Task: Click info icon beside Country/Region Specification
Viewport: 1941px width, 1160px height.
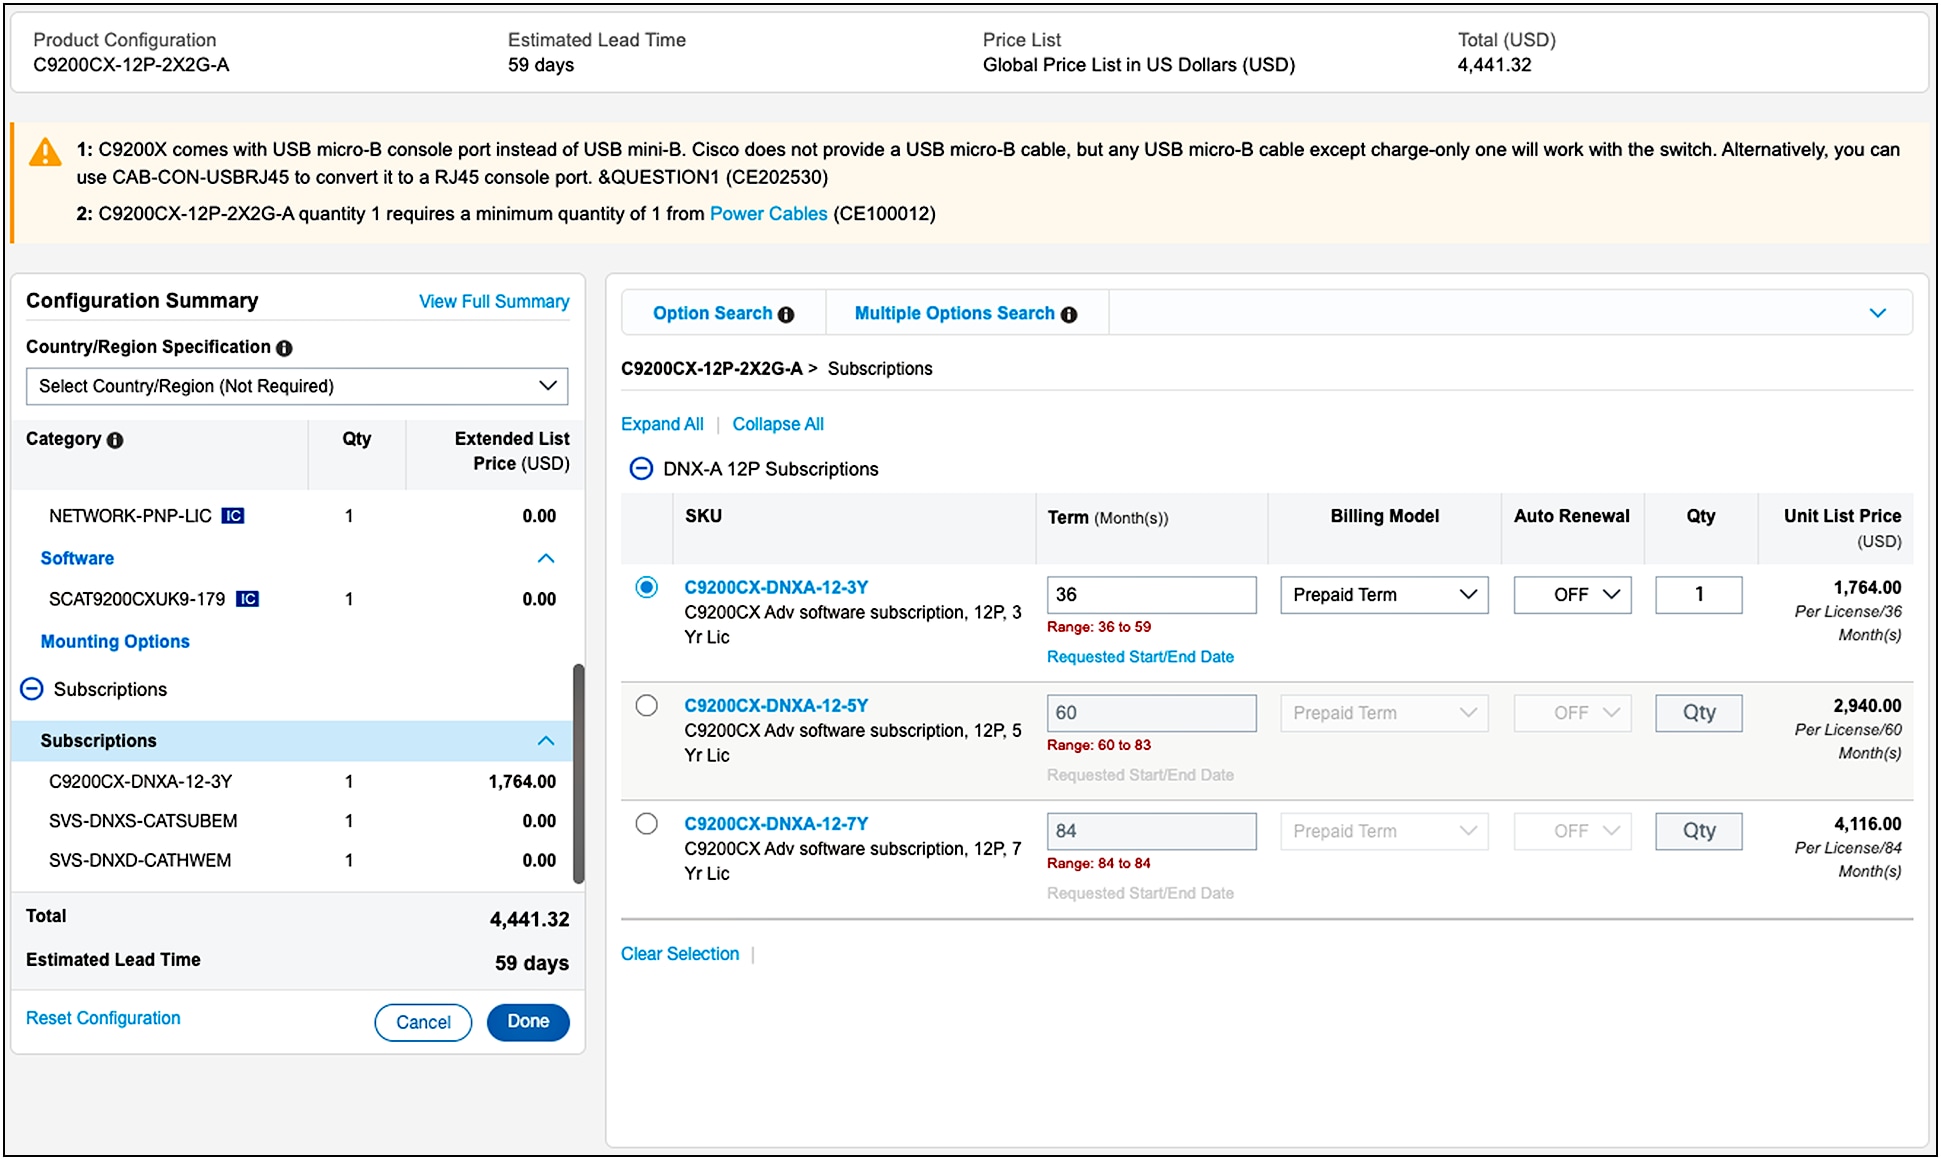Action: (284, 348)
